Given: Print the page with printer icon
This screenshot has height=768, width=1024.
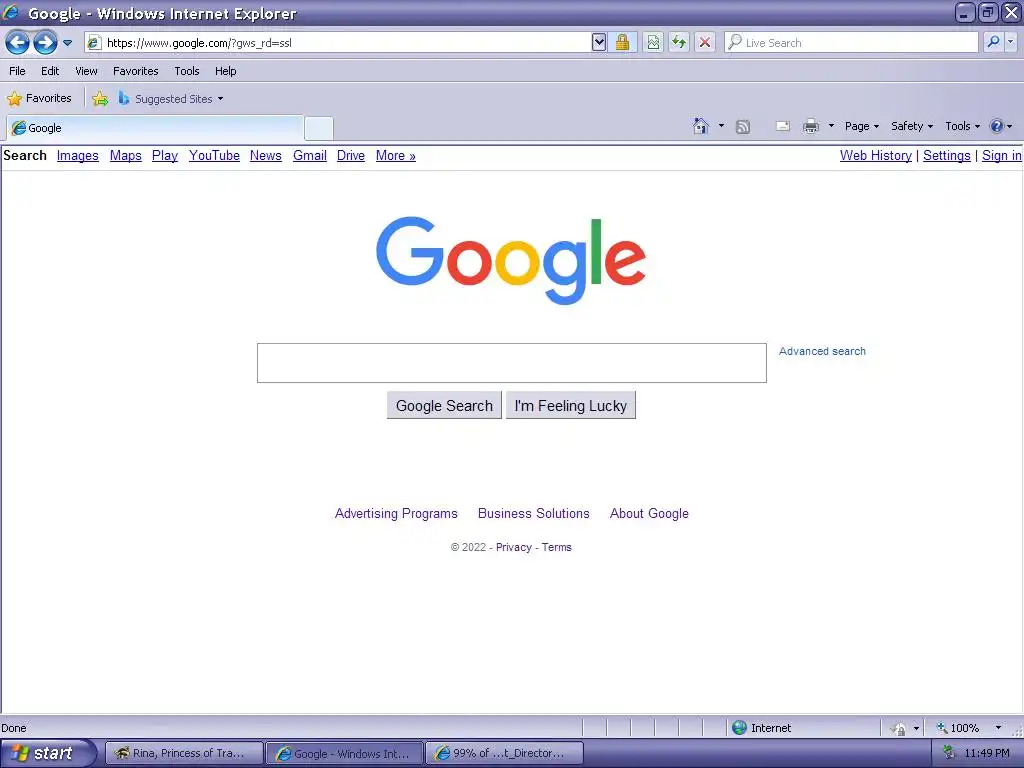Looking at the screenshot, I should [x=810, y=126].
